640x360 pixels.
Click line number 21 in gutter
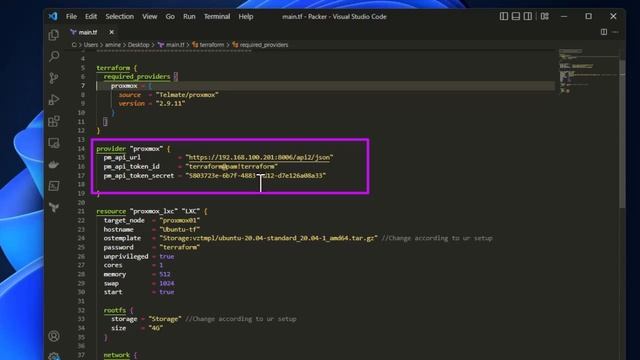[x=81, y=211]
